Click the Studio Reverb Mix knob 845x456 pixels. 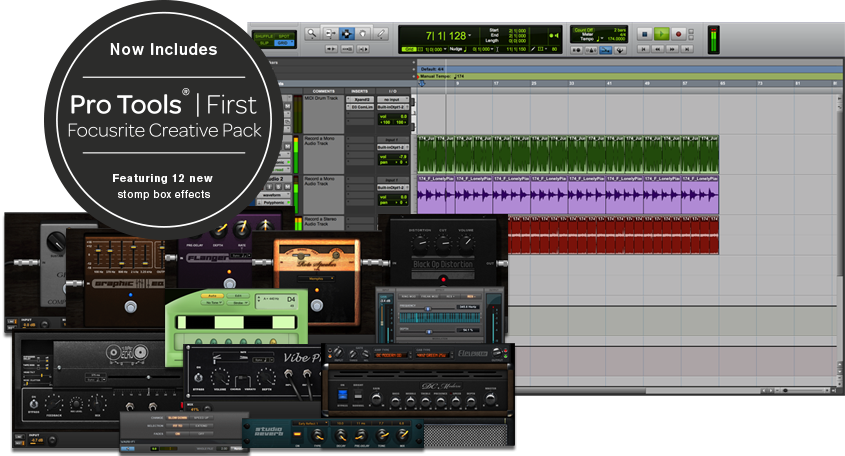click(401, 435)
